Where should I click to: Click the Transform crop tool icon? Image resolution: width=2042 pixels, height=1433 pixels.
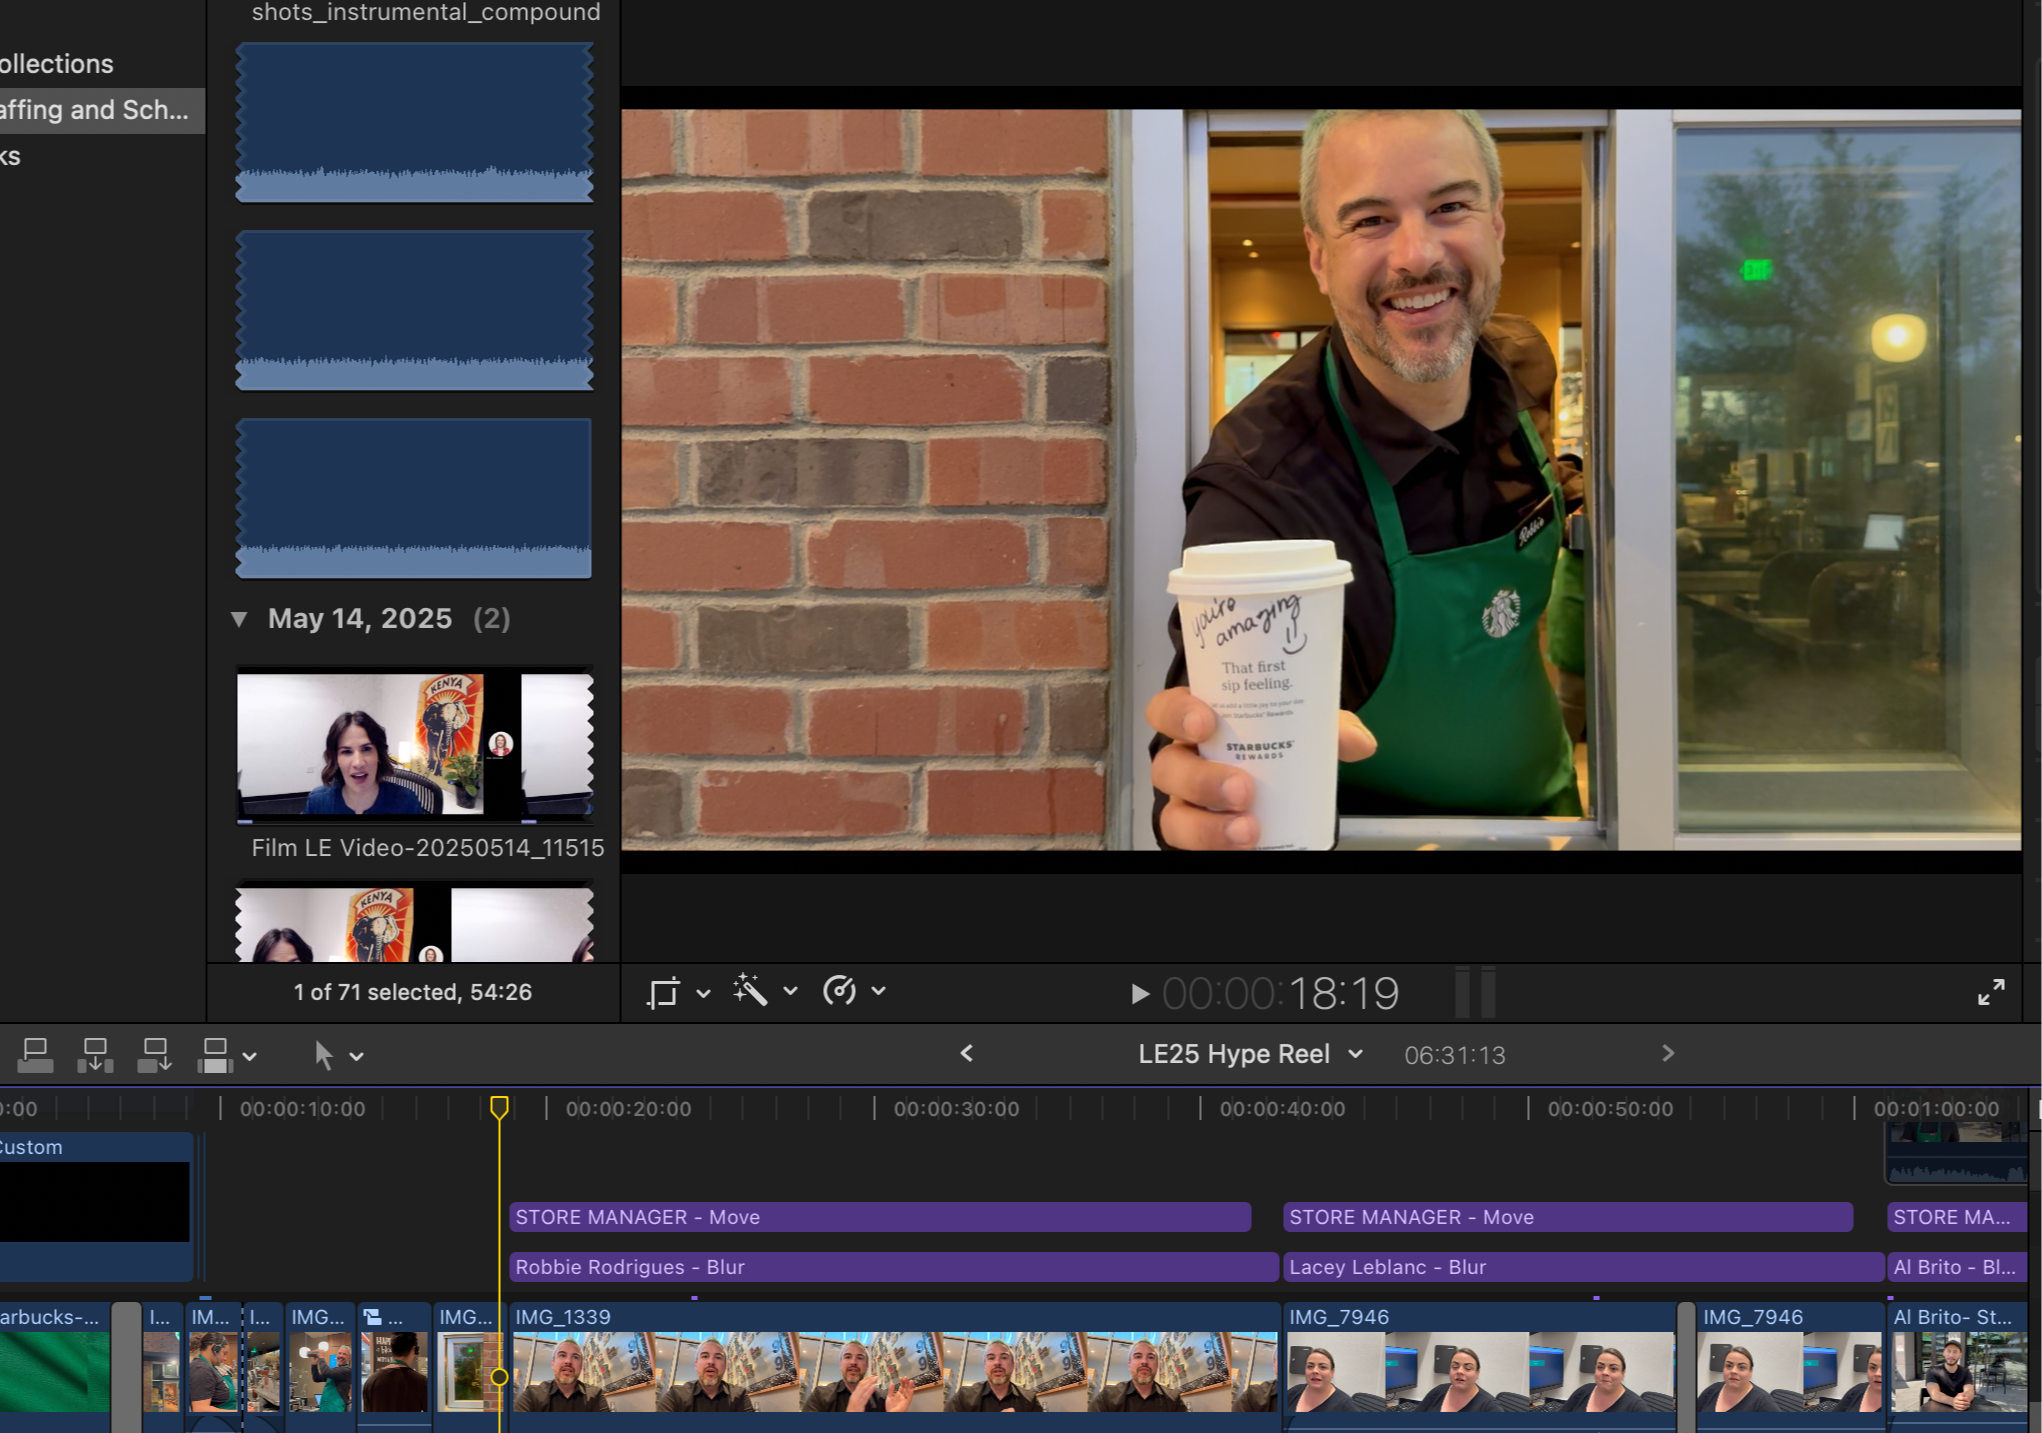click(x=664, y=992)
